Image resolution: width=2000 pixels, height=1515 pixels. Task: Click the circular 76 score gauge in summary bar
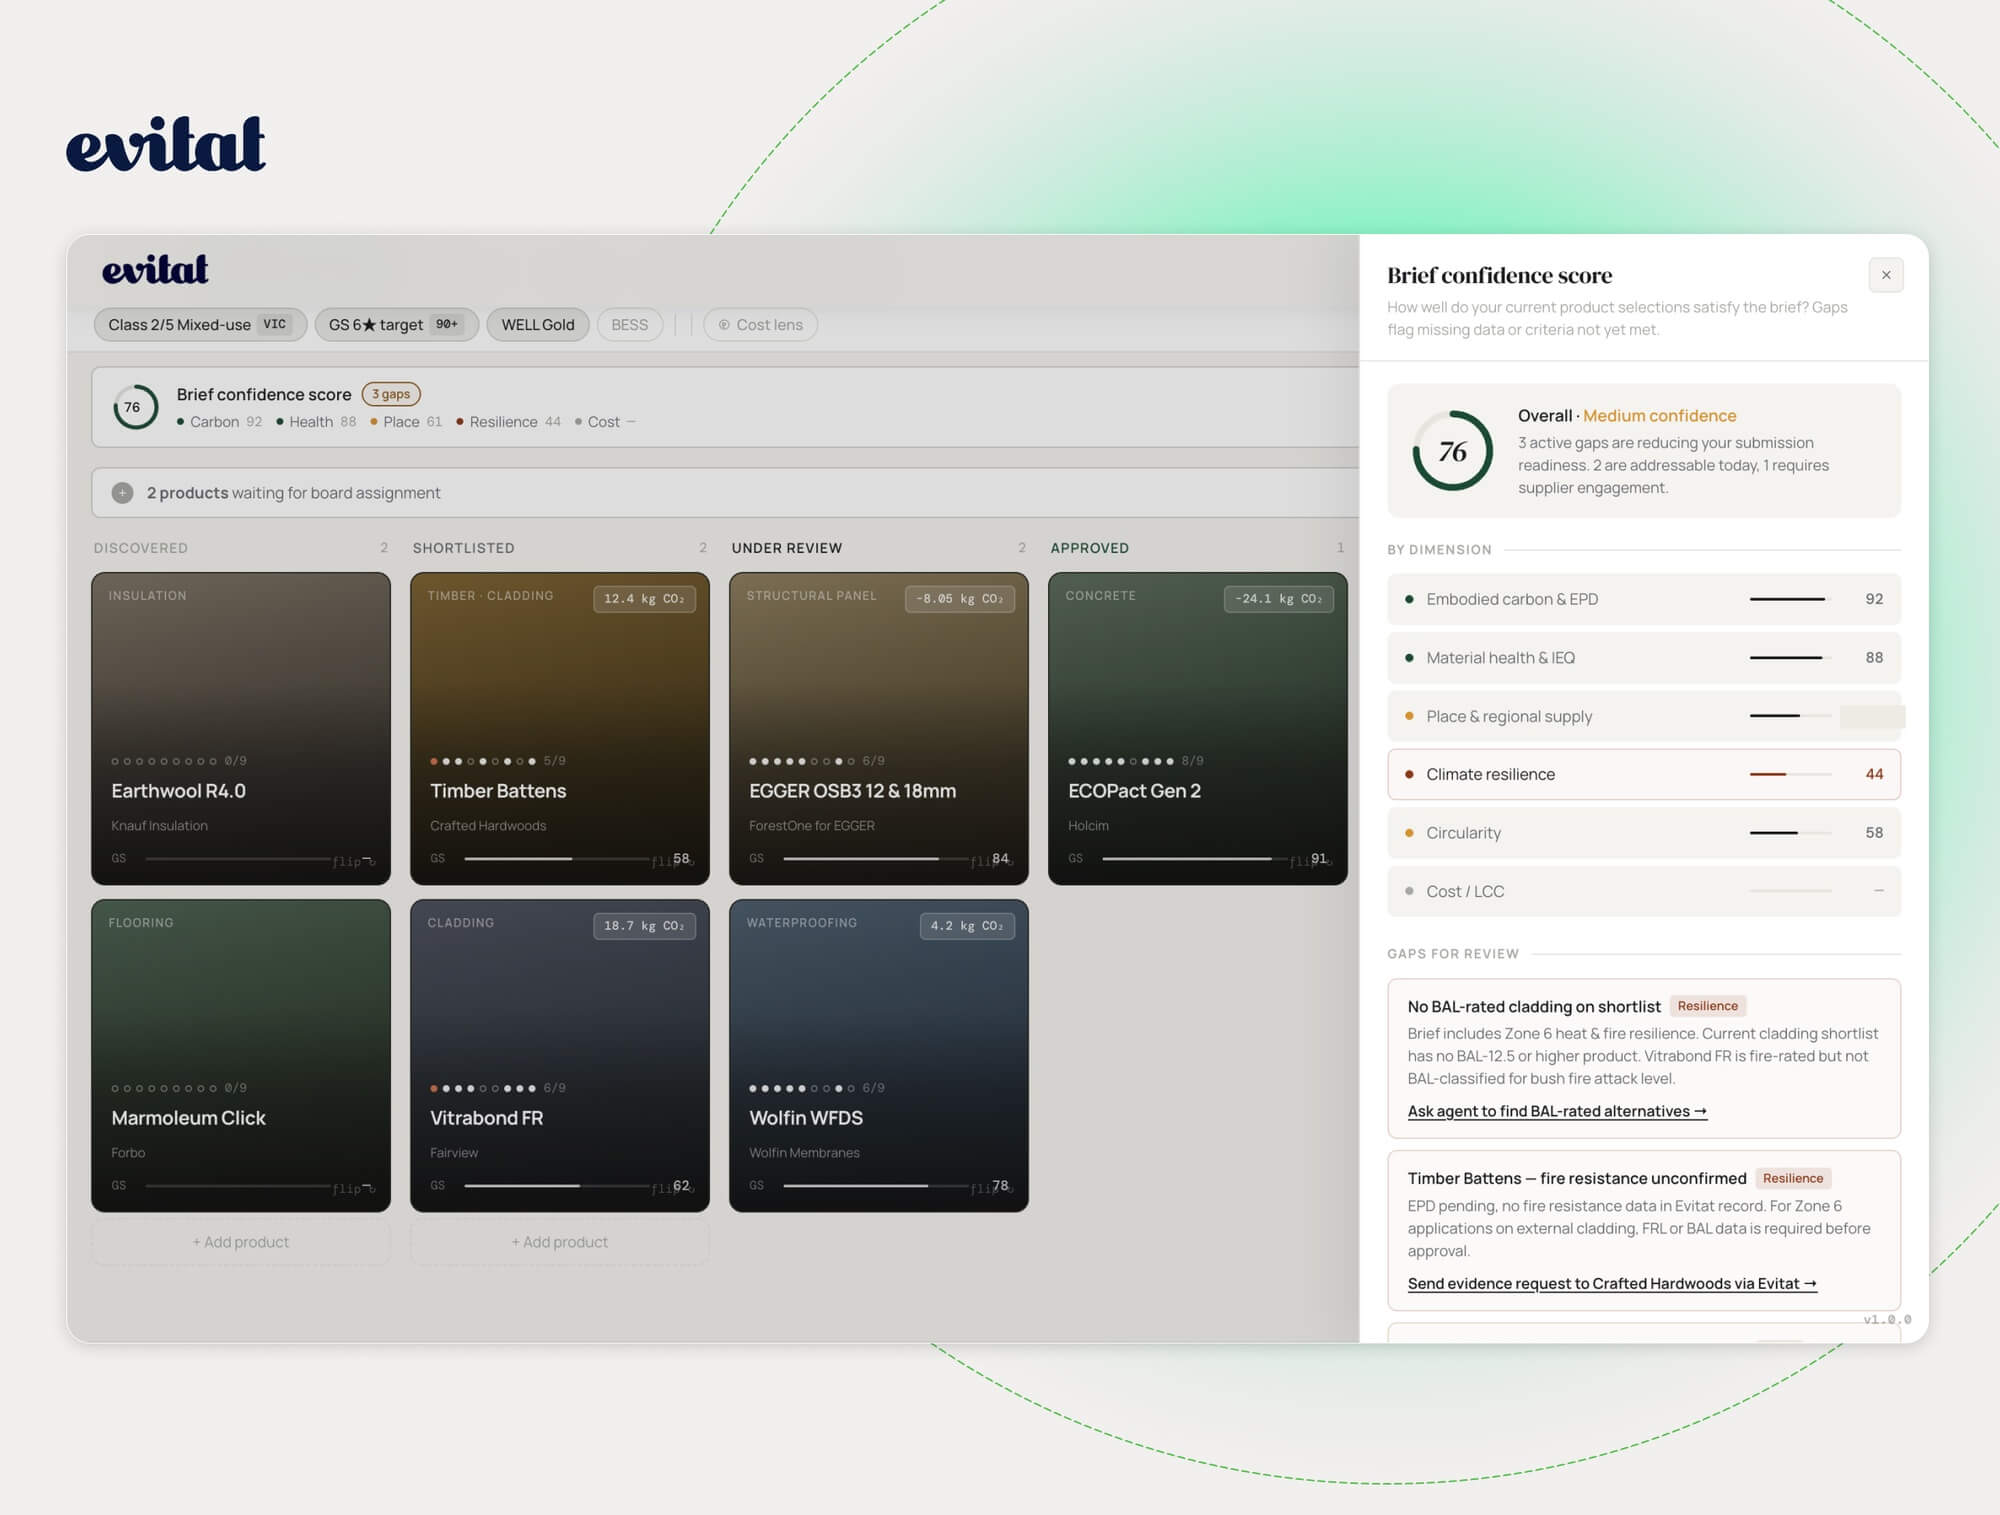135,407
